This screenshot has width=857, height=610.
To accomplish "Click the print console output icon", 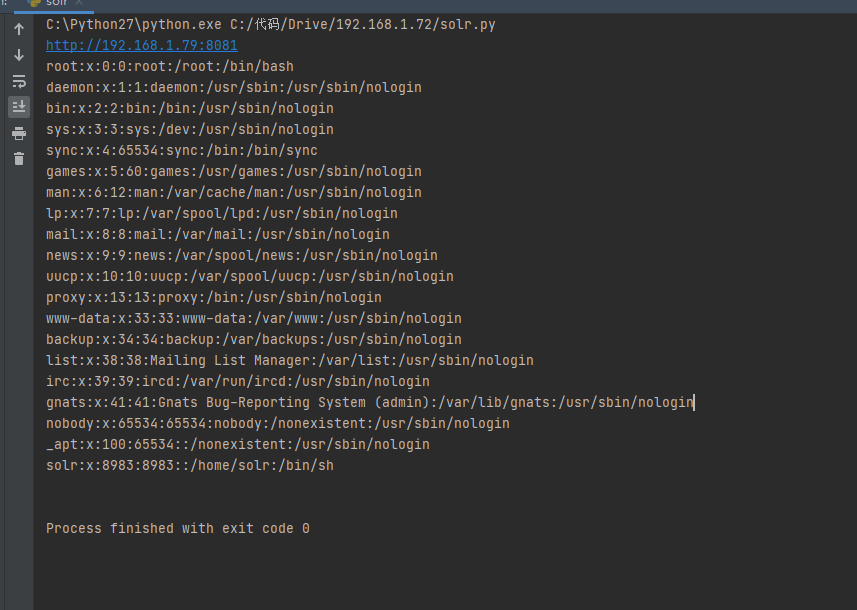I will 19,133.
